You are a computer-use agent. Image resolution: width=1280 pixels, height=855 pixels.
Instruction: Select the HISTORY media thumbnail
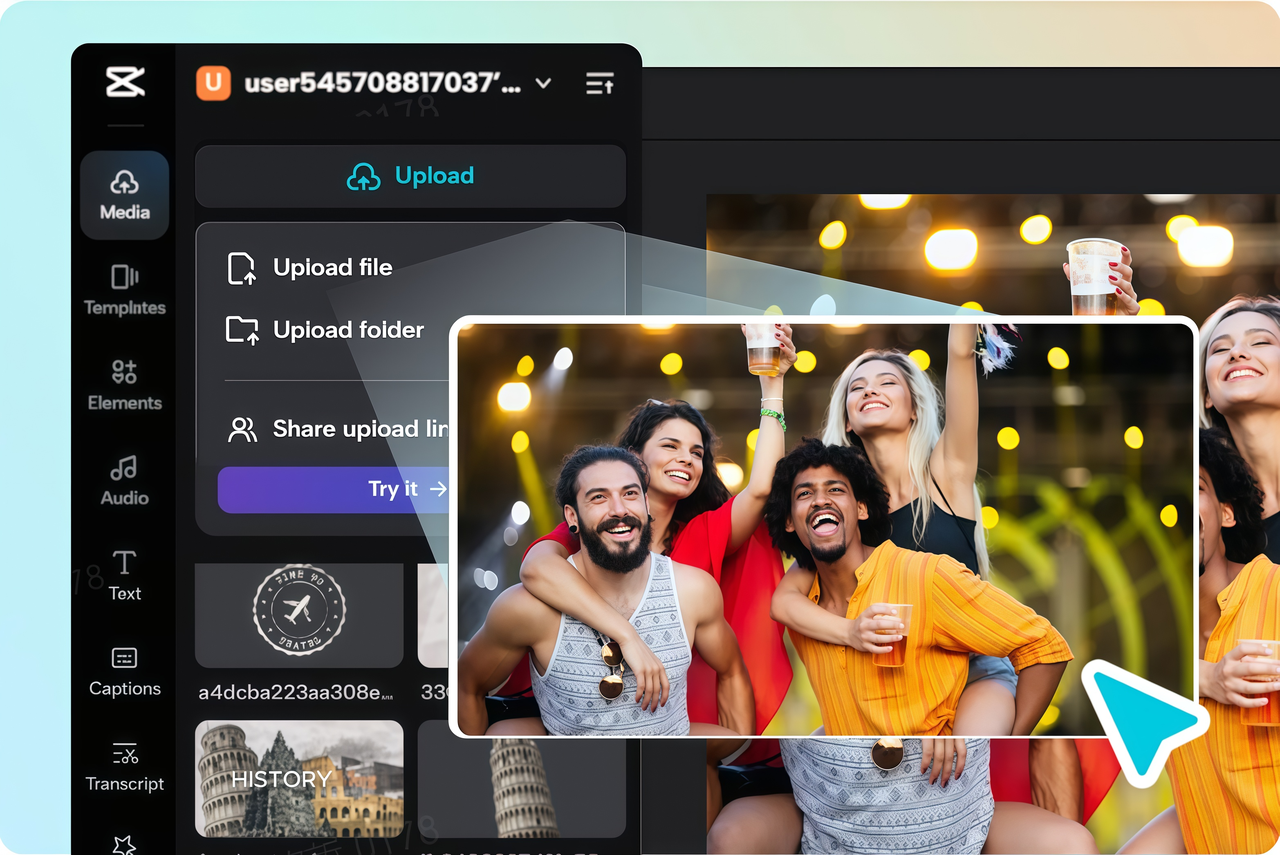tap(299, 778)
